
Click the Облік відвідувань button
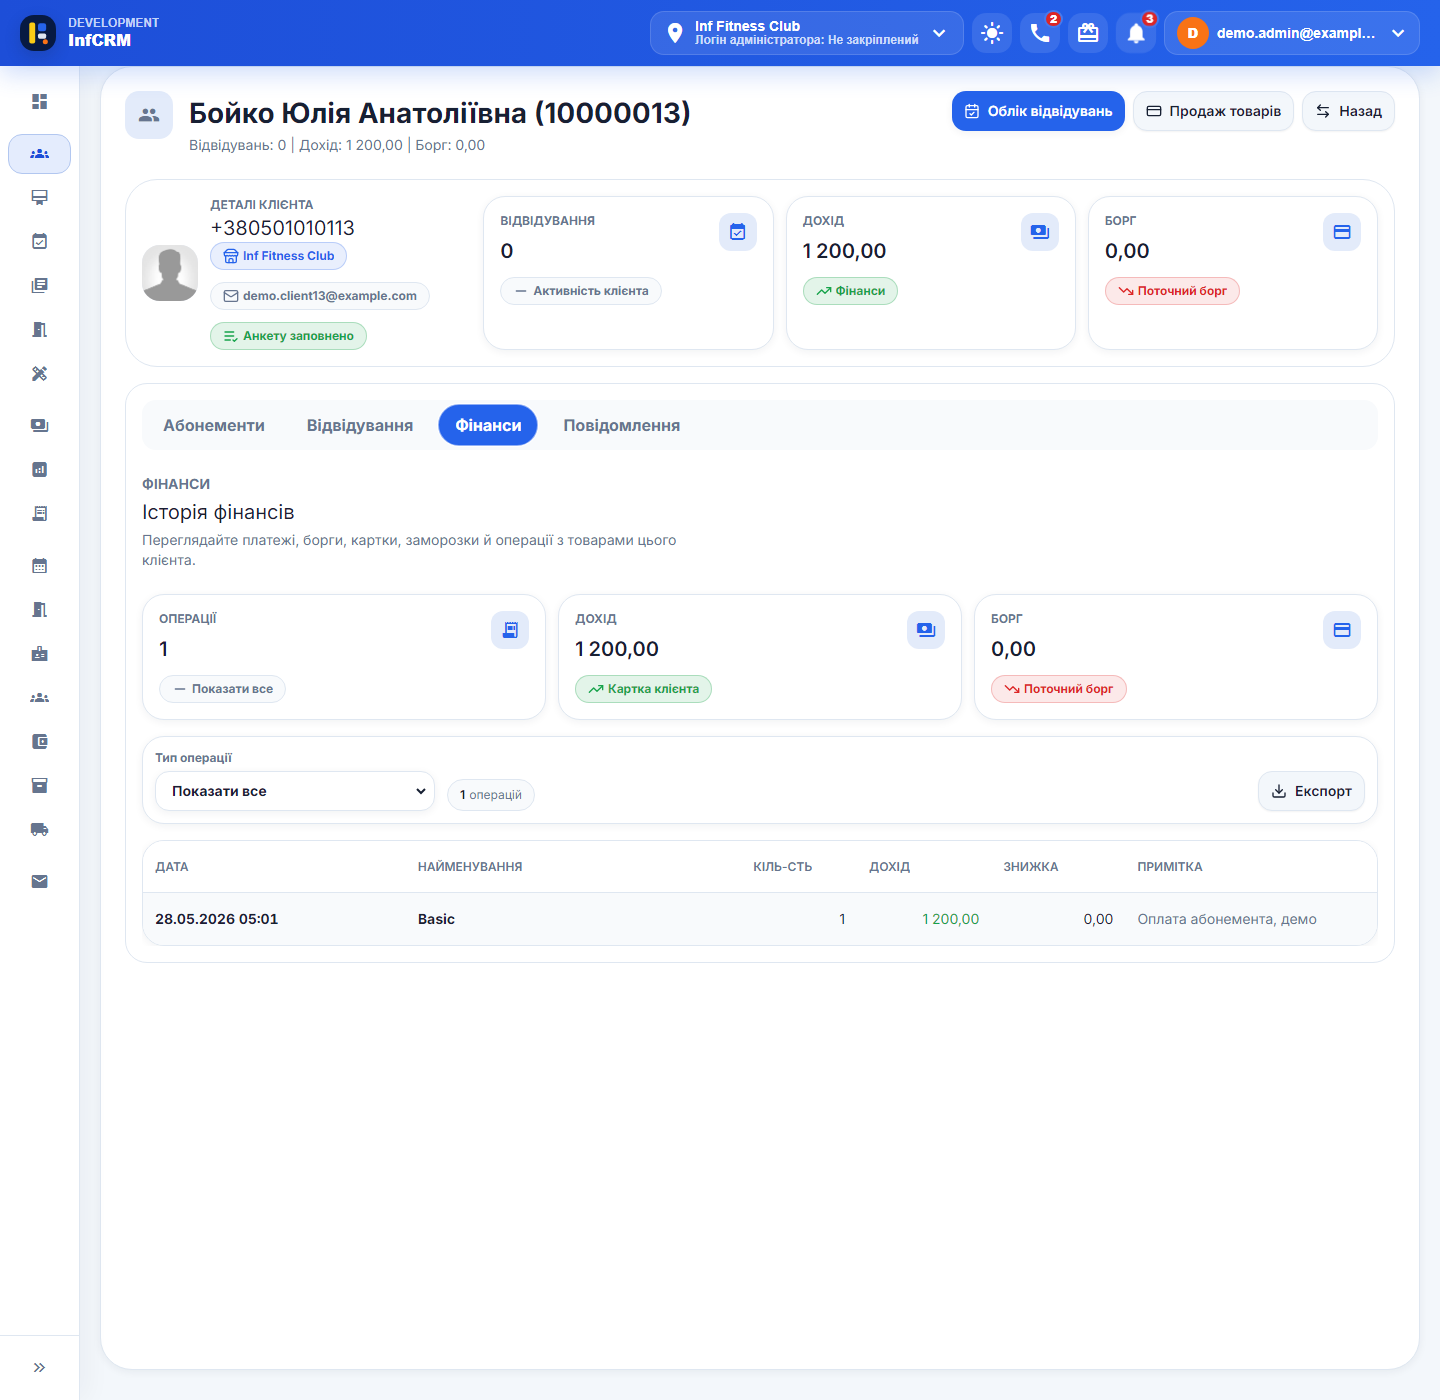1038,111
